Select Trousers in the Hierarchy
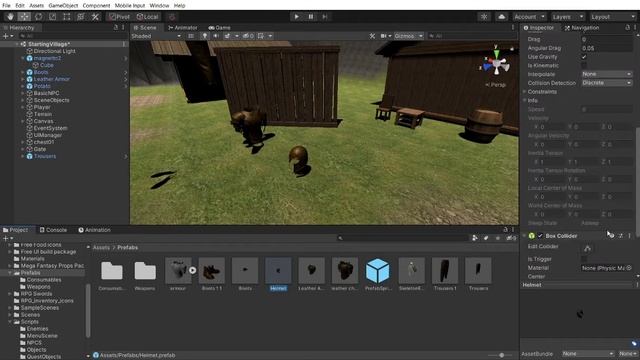Image resolution: width=640 pixels, height=360 pixels. coord(45,156)
